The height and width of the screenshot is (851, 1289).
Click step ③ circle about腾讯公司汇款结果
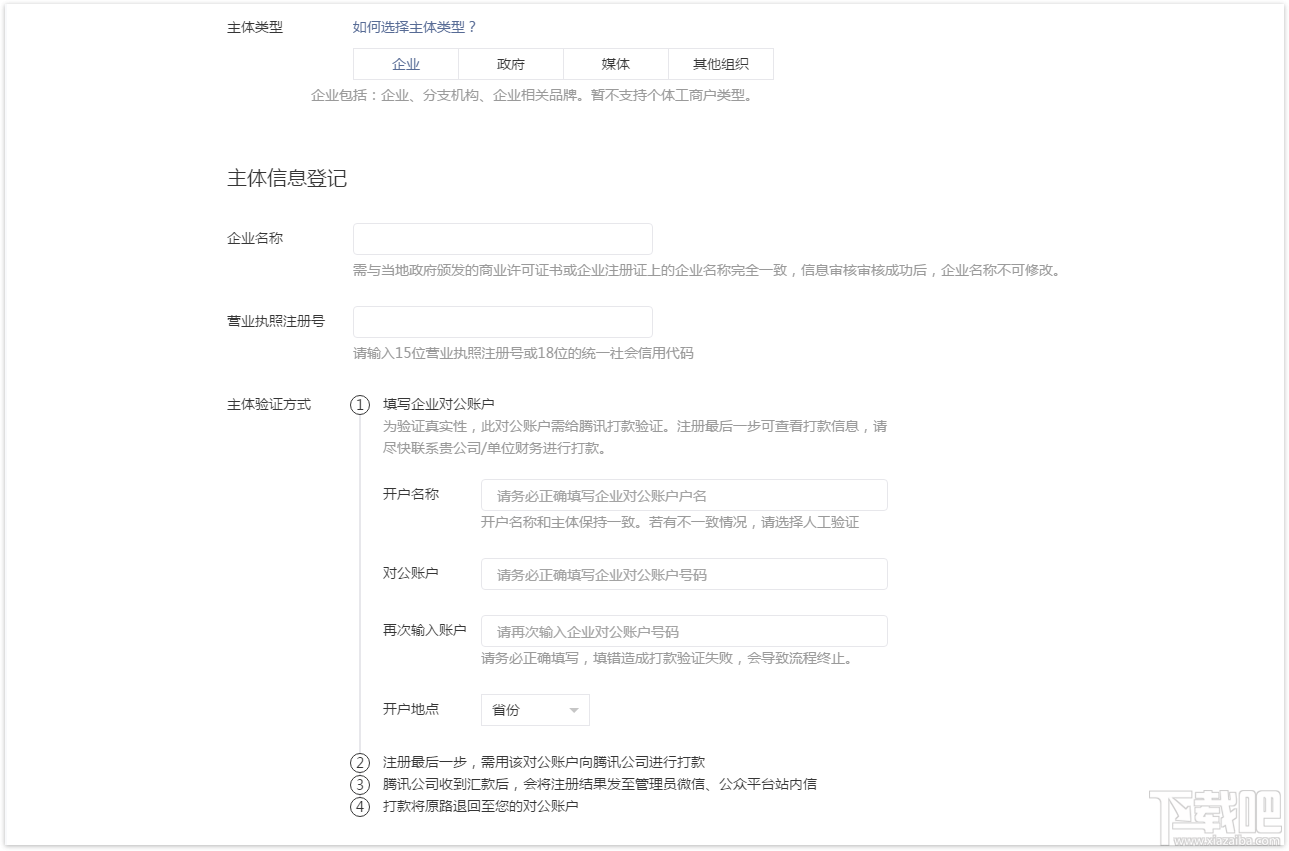(x=358, y=784)
